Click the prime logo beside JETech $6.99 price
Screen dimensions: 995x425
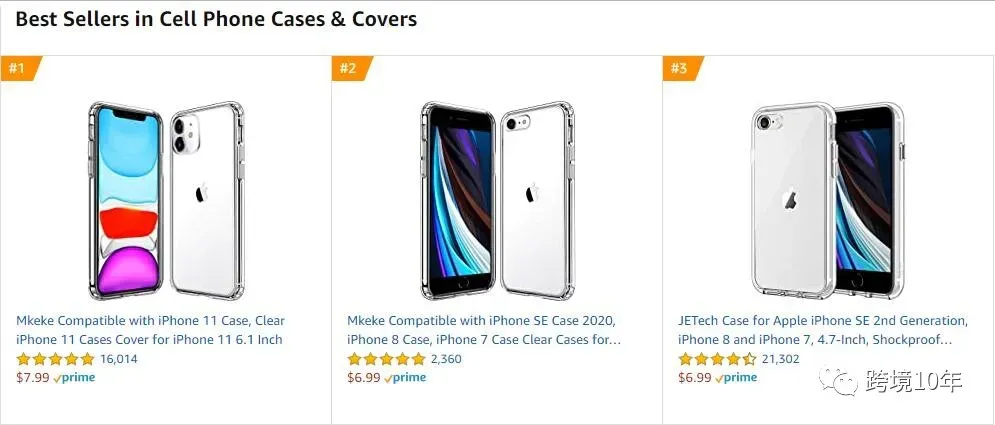pyautogui.click(x=737, y=378)
